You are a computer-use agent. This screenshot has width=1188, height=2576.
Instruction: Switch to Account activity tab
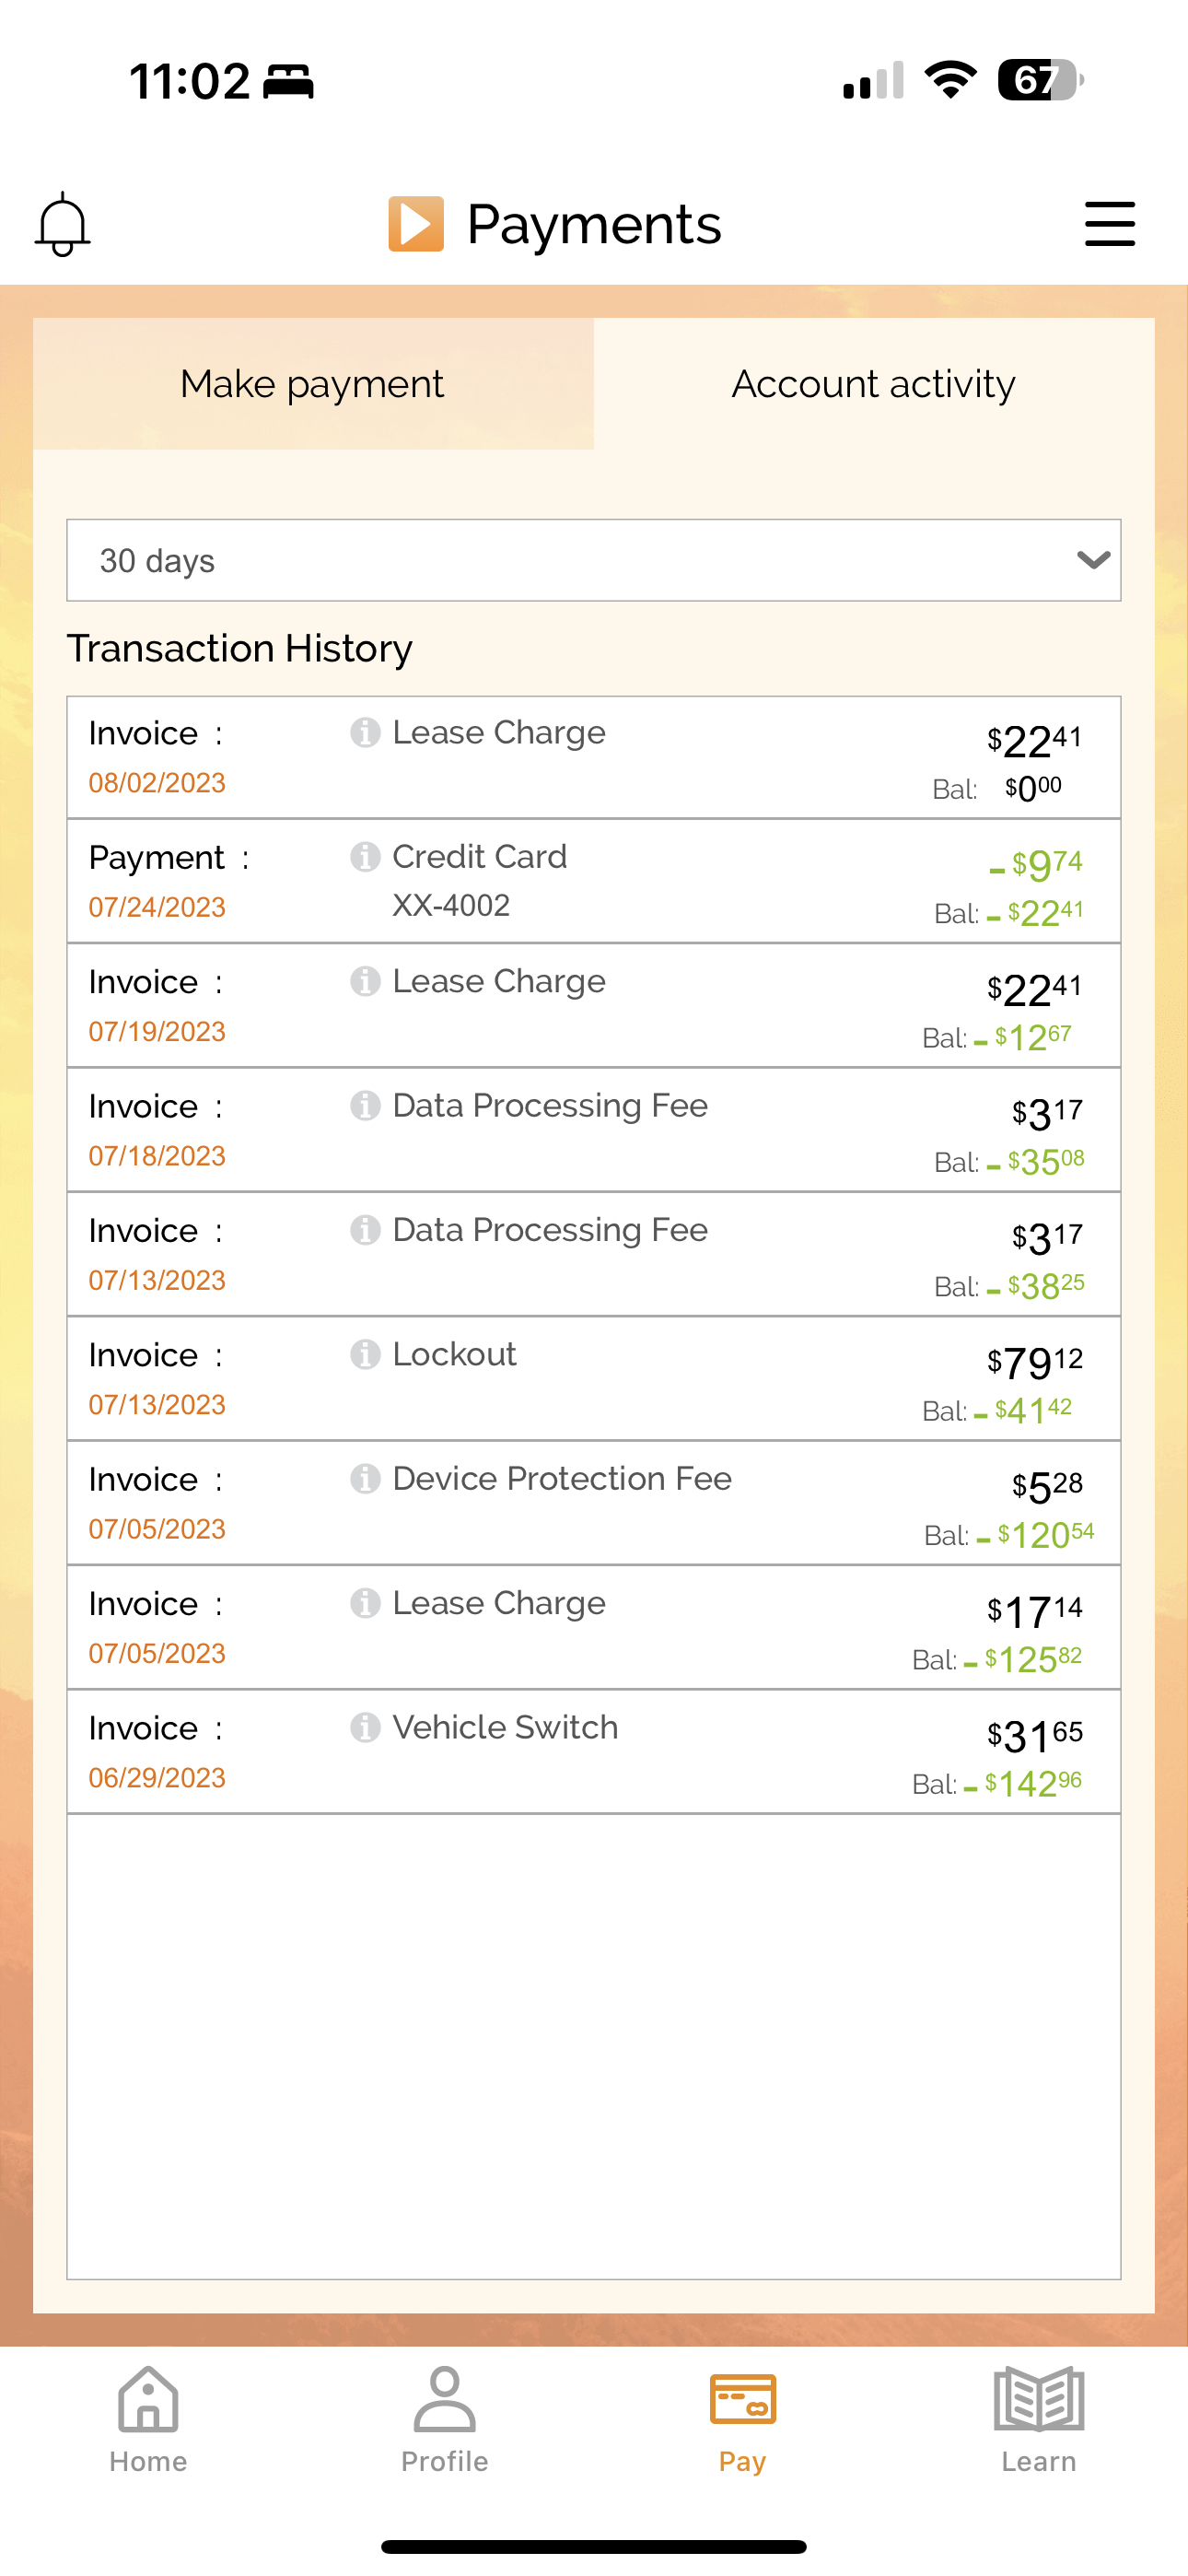click(874, 384)
